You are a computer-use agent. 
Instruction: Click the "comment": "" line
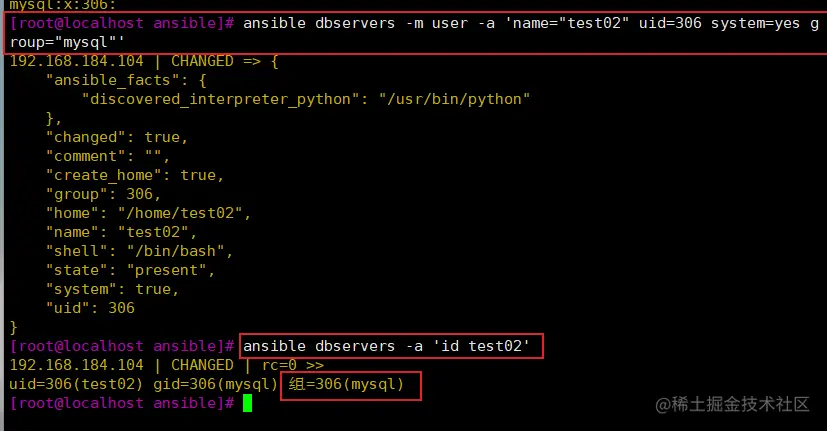tap(108, 156)
